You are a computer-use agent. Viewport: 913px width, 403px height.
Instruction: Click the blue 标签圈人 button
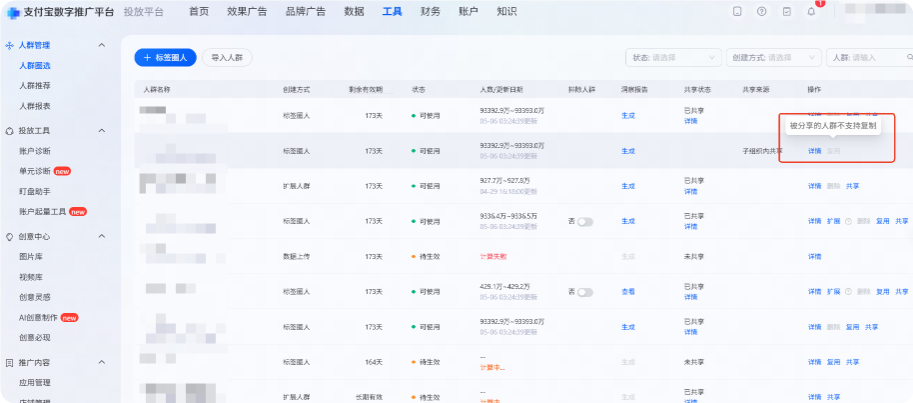pyautogui.click(x=165, y=58)
